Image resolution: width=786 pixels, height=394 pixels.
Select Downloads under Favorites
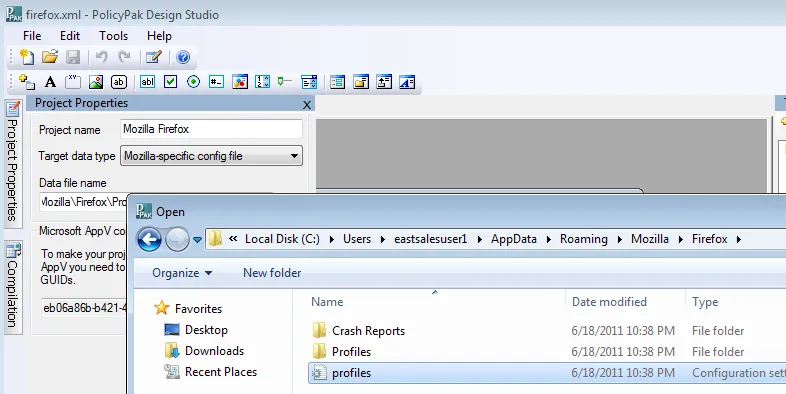tap(205, 350)
